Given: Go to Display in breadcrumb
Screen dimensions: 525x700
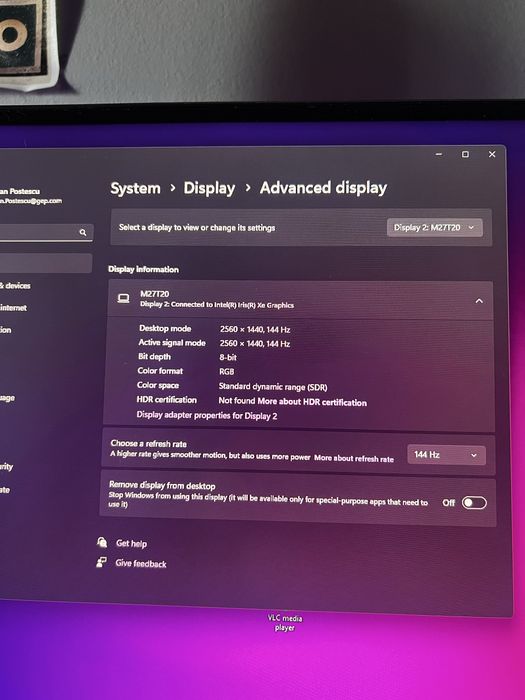Looking at the screenshot, I should (x=209, y=188).
